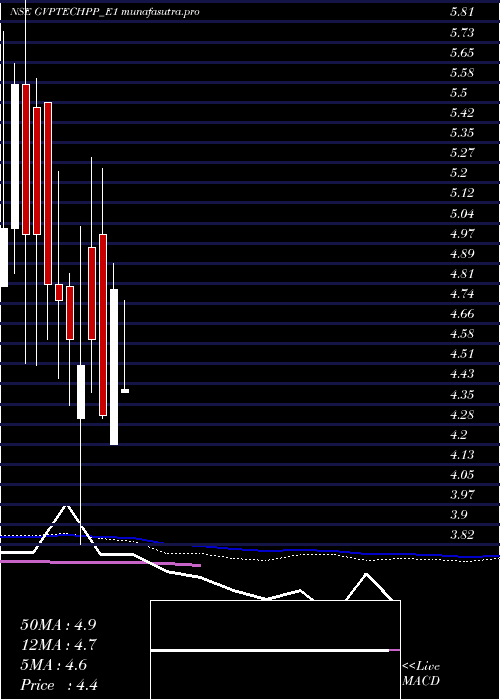Screen dimensions: 500x700
Task: Click the 5.65 price axis label
Action: (x=462, y=53)
